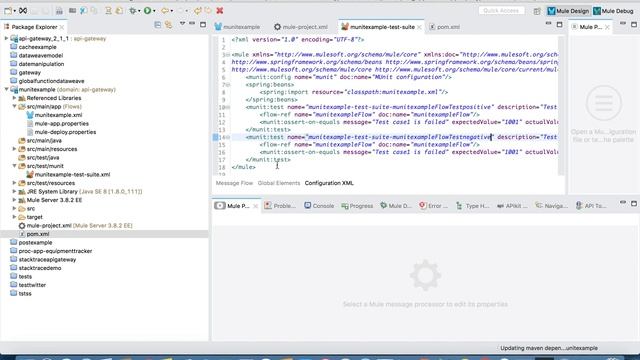Open the APIkit tab

512,206
